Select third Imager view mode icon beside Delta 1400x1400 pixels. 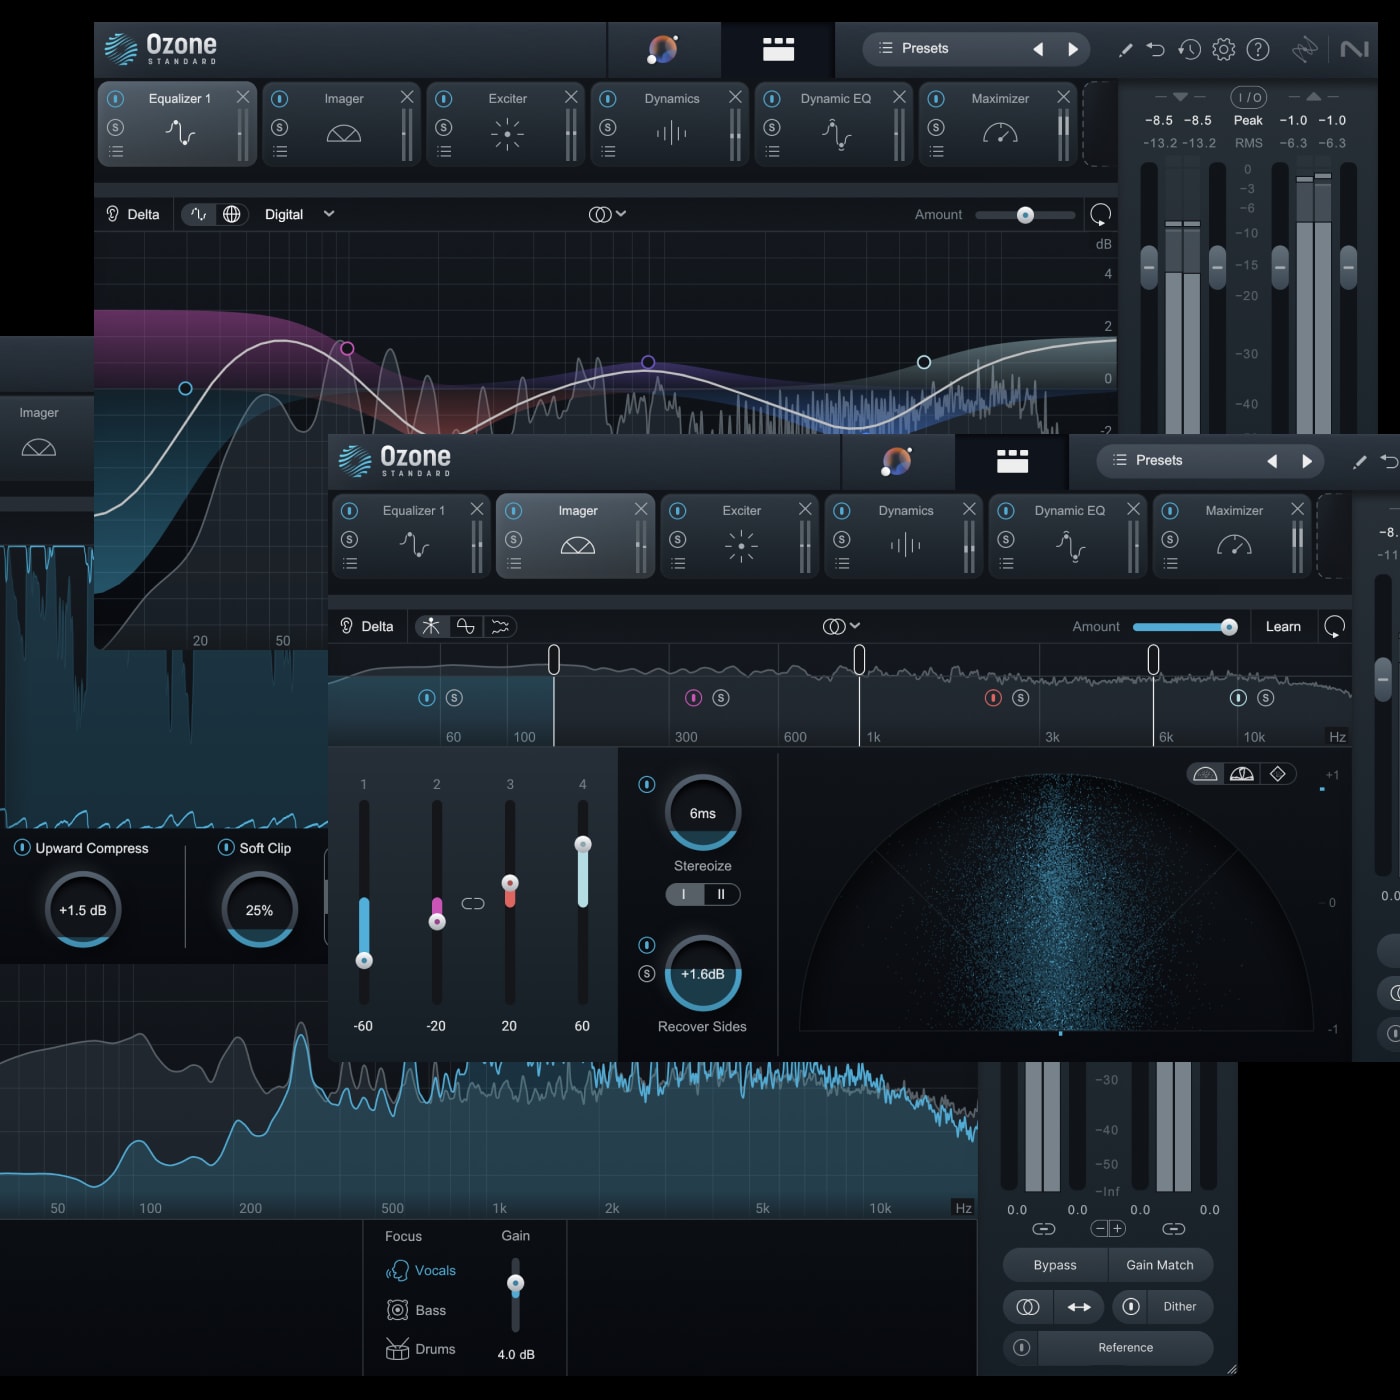tap(500, 626)
